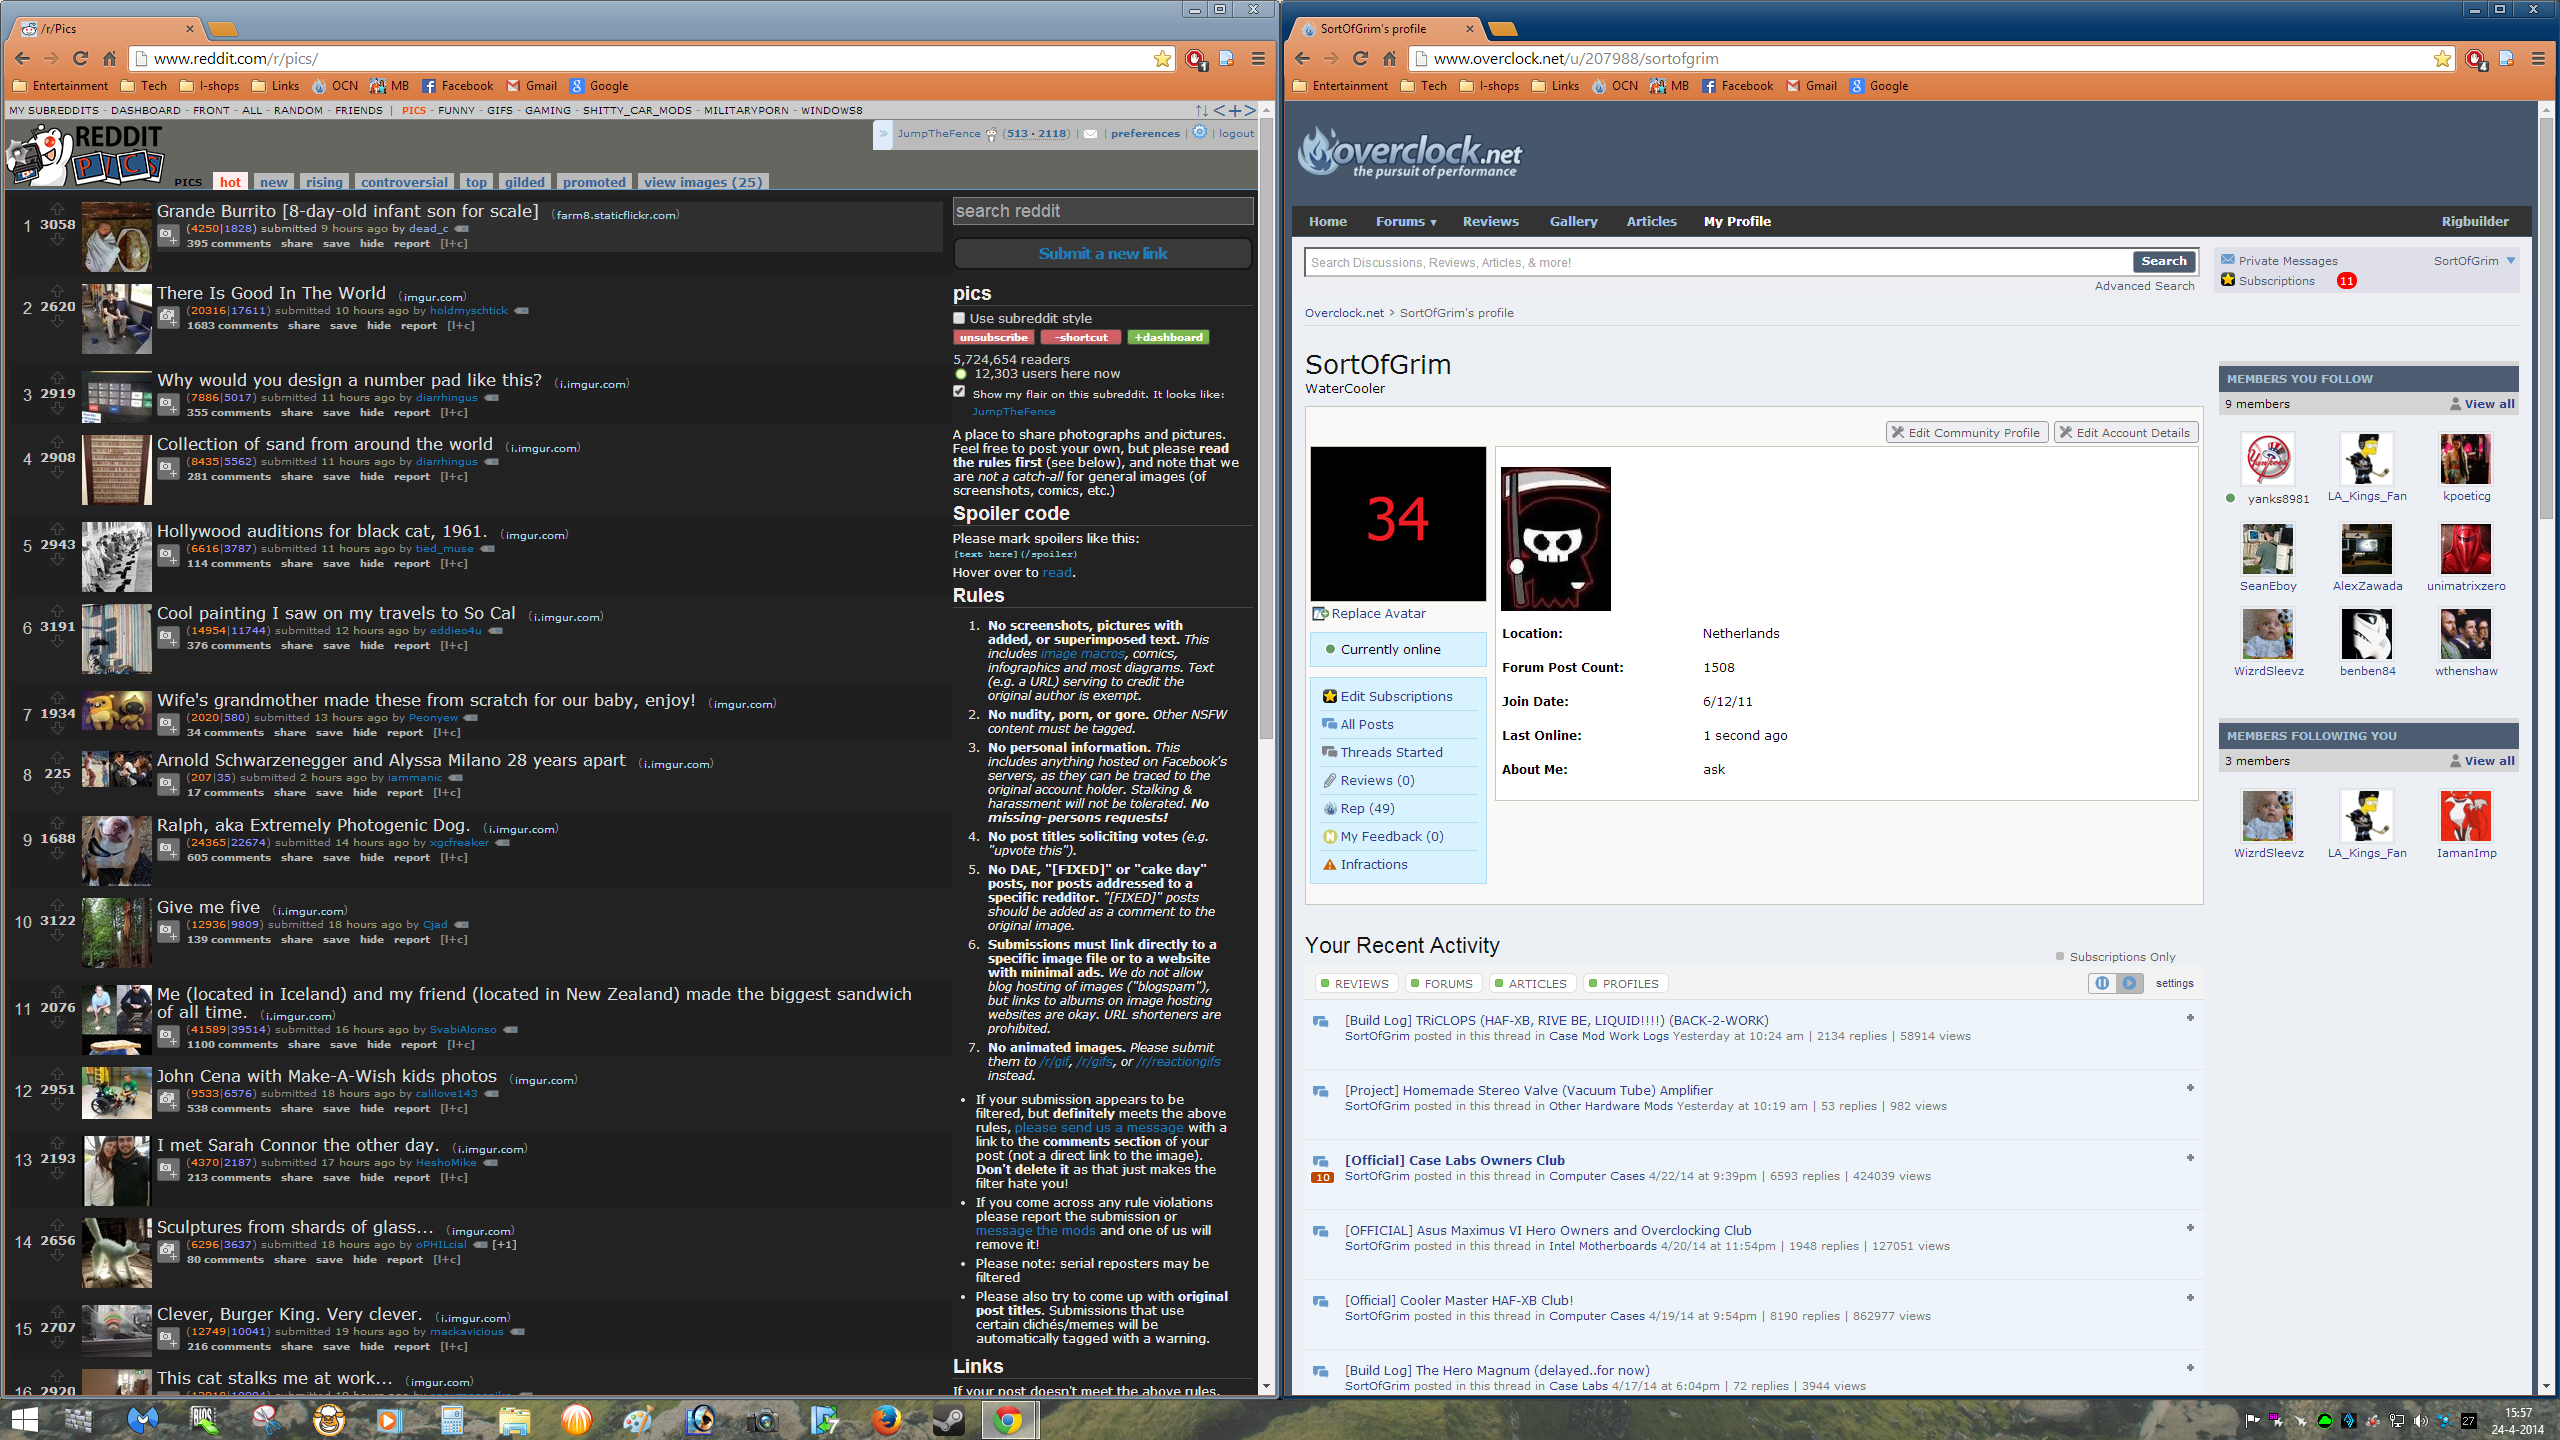
Task: Expand image preview for Collection of sand post
Action: click(168, 469)
